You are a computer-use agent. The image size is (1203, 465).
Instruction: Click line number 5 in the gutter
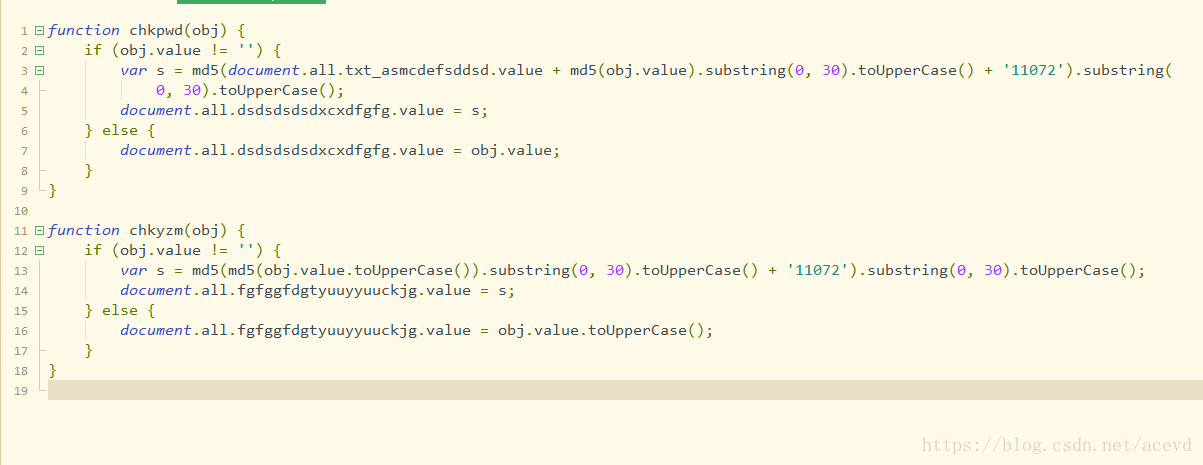(23, 111)
